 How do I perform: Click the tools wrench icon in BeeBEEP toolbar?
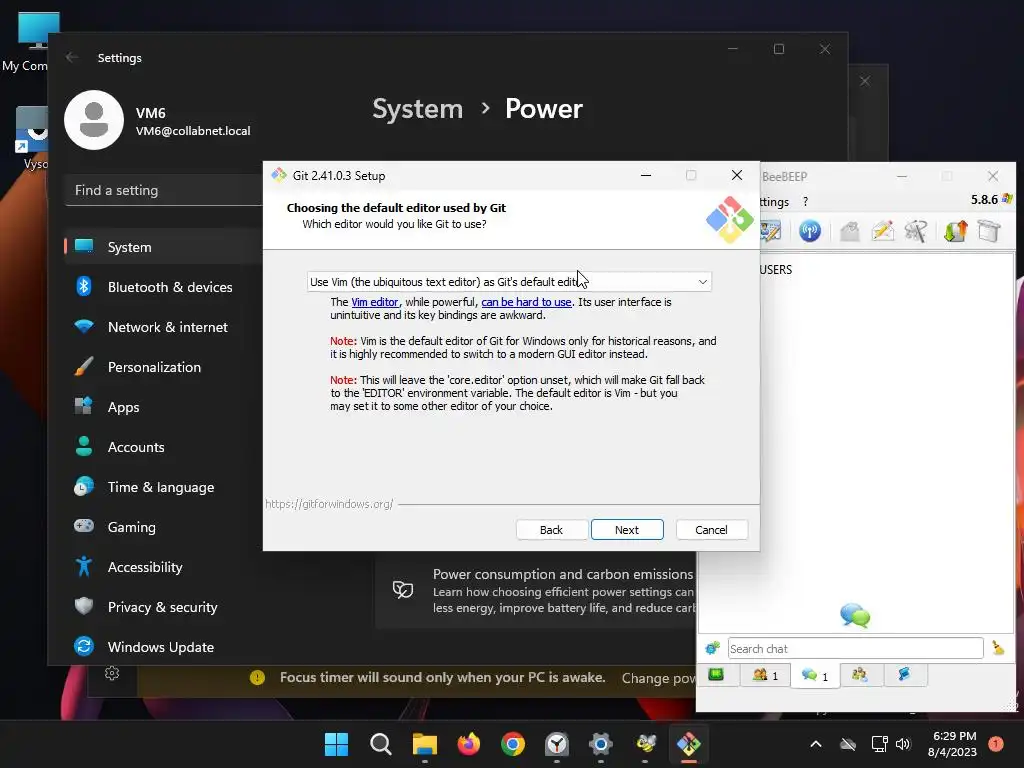(x=916, y=231)
